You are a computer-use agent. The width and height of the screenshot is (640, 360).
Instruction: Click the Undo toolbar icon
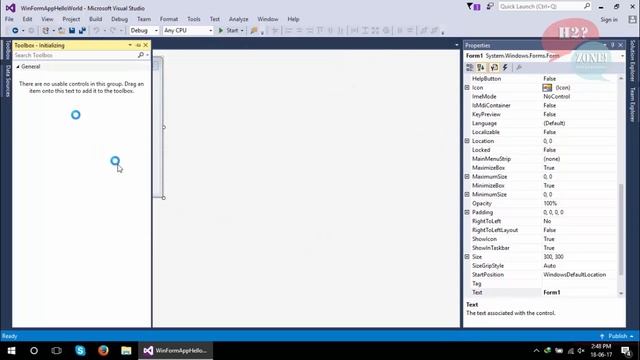(x=96, y=31)
